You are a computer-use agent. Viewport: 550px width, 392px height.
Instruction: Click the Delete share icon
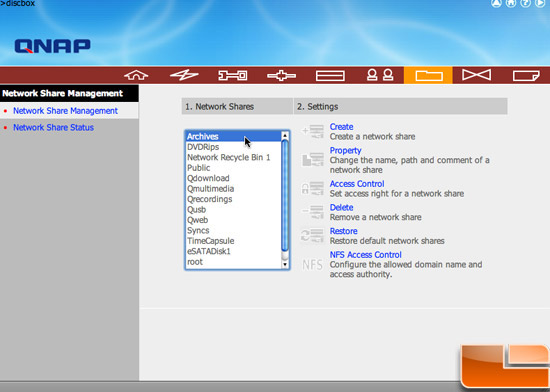(x=313, y=212)
